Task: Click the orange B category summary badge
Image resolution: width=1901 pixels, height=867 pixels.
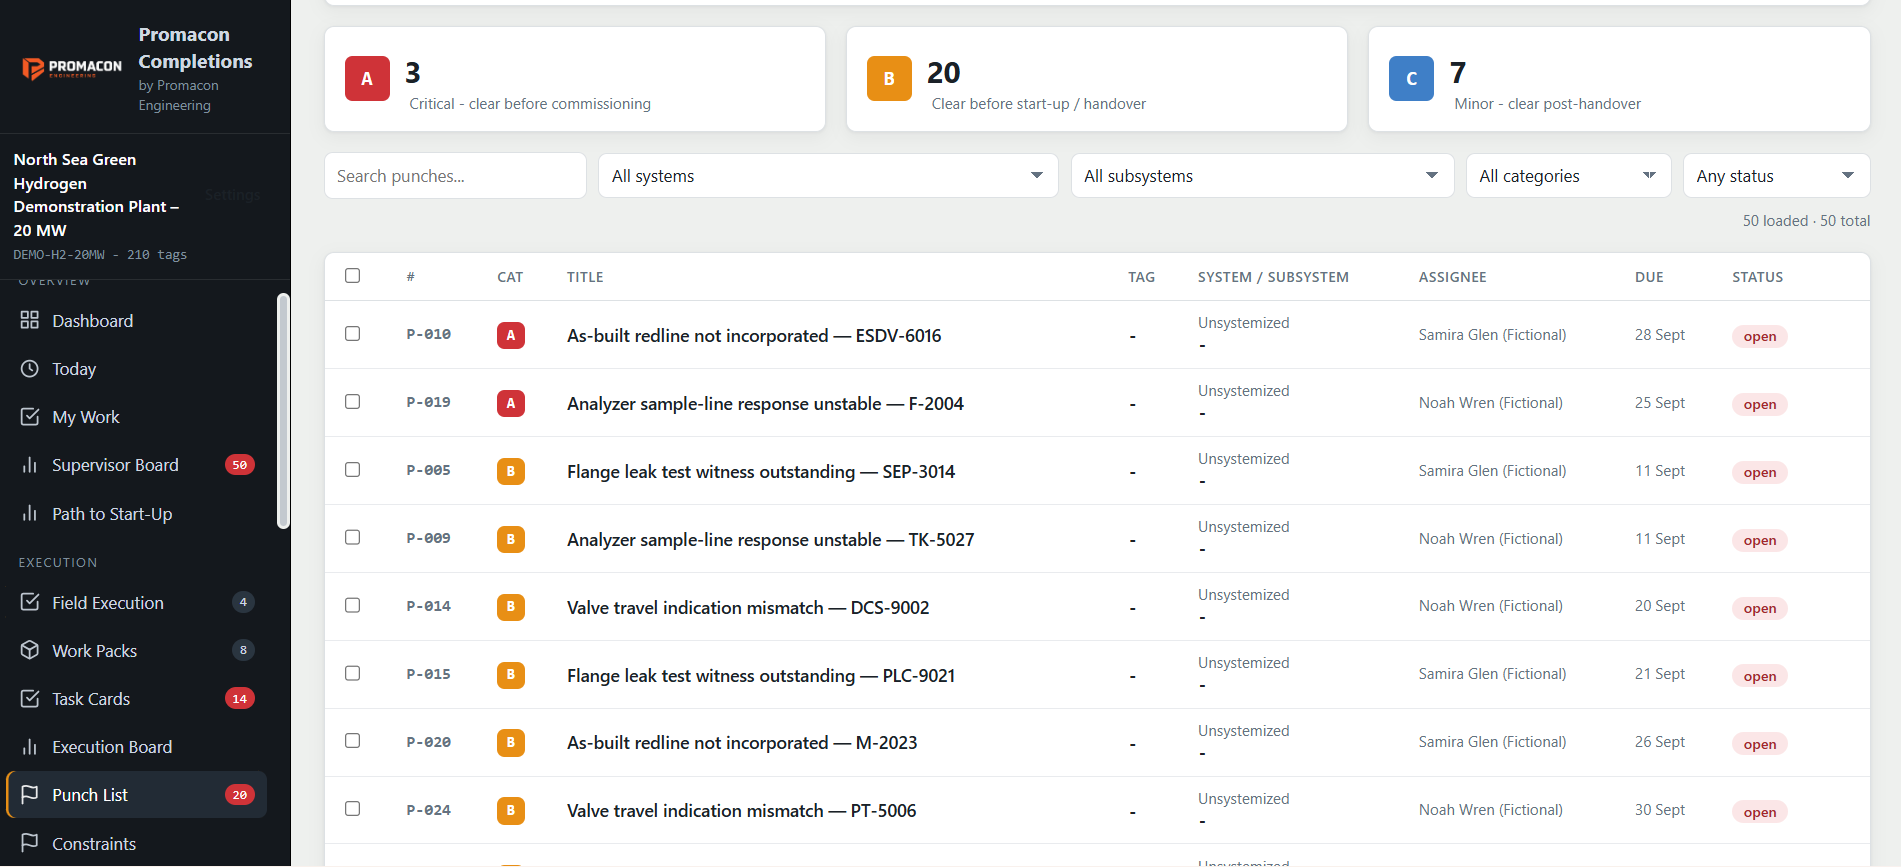Action: [x=889, y=79]
